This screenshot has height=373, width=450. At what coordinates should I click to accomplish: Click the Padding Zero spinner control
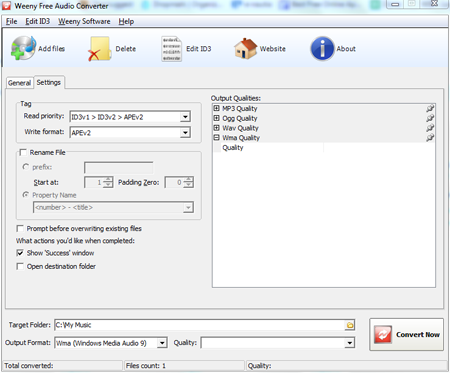pos(179,182)
